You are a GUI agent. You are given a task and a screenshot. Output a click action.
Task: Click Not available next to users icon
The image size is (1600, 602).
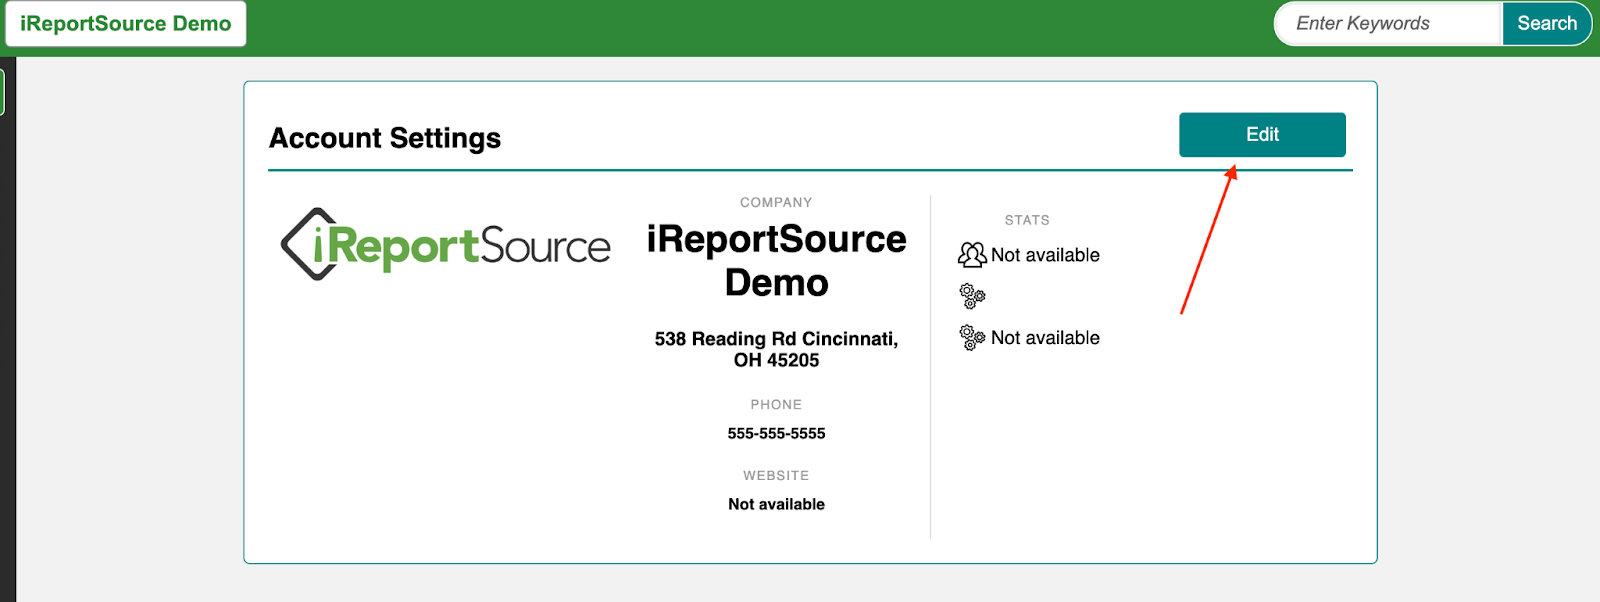pos(1045,255)
